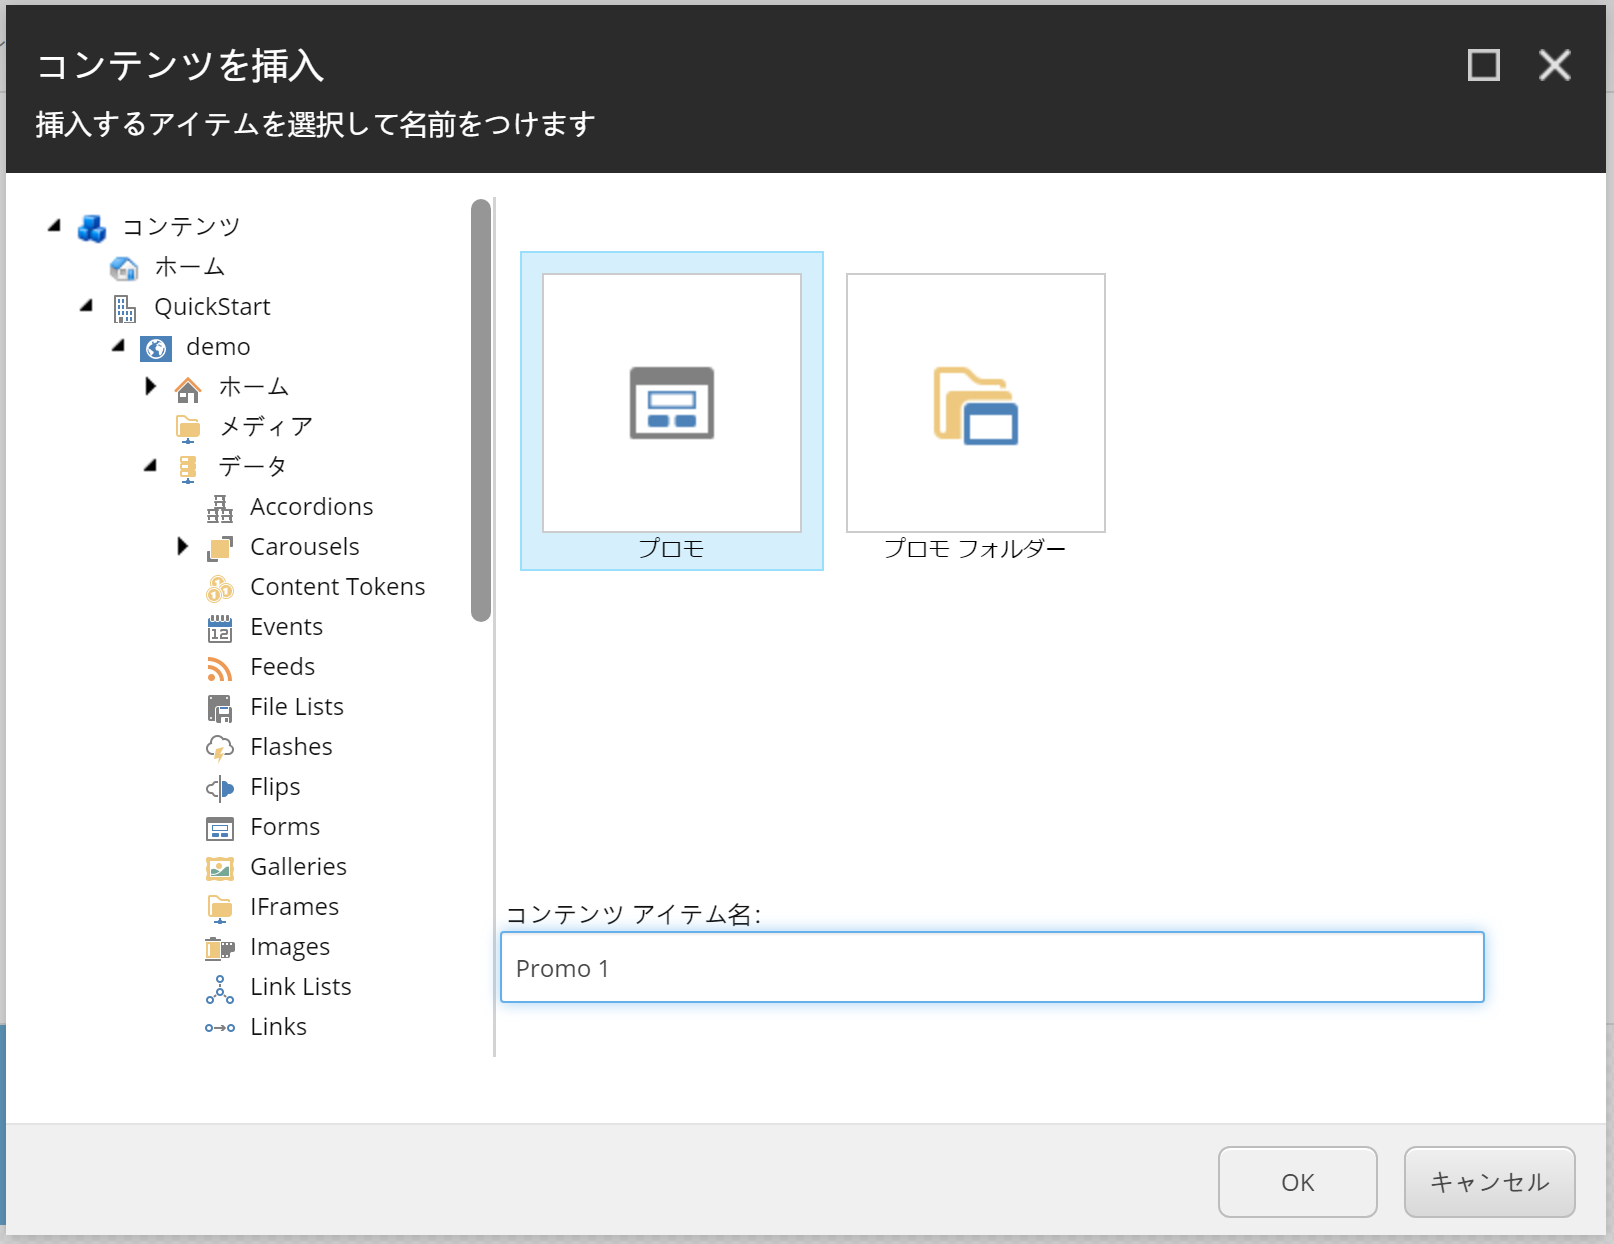Click the Feeds RSS icon
Viewport: 1614px width, 1244px height.
[x=219, y=668]
